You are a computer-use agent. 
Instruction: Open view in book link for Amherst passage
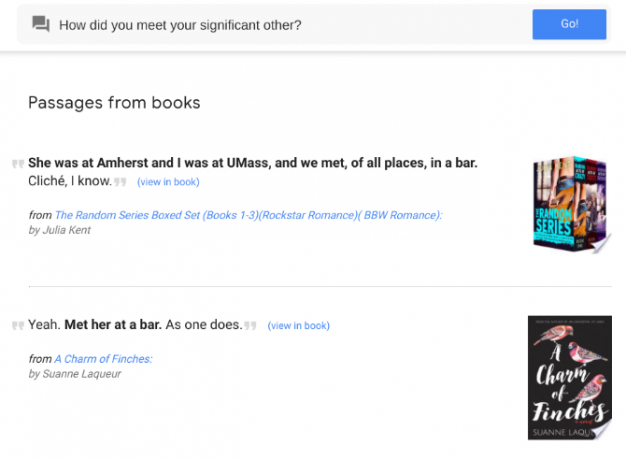(x=168, y=182)
